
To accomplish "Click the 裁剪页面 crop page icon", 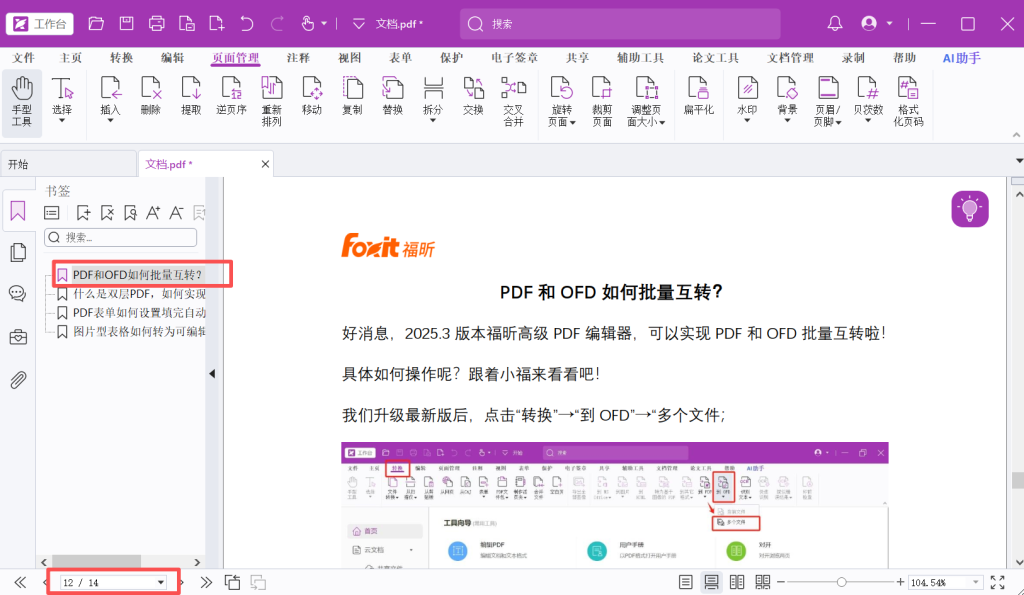I will 601,101.
